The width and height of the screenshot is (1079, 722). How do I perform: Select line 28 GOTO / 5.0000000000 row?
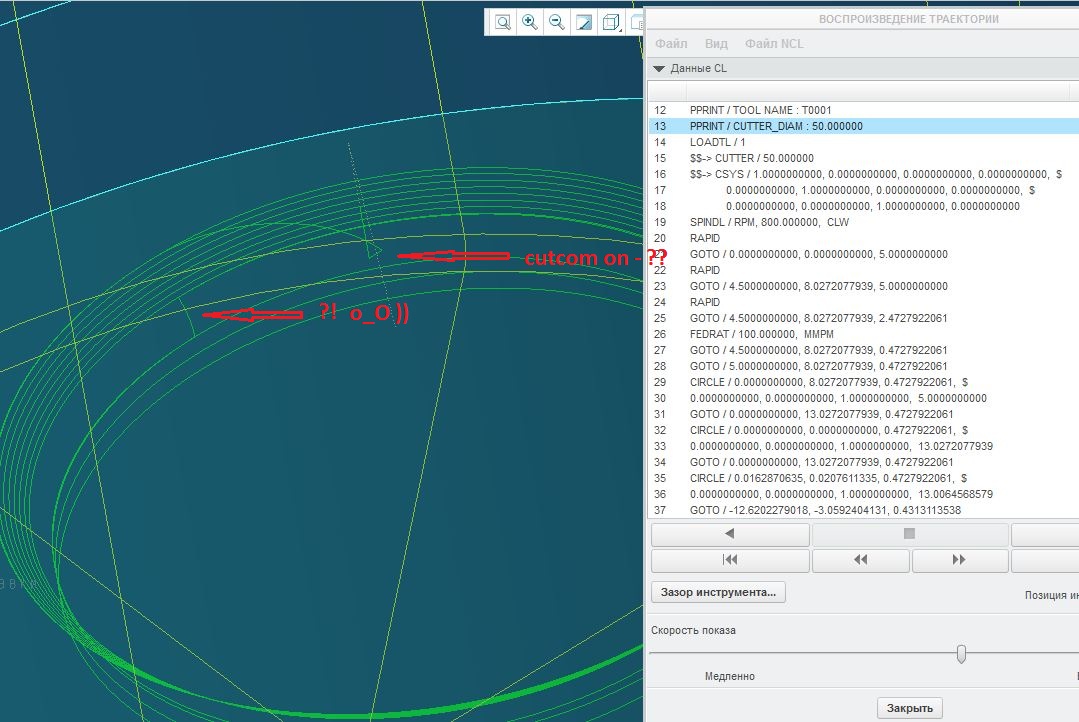864,366
